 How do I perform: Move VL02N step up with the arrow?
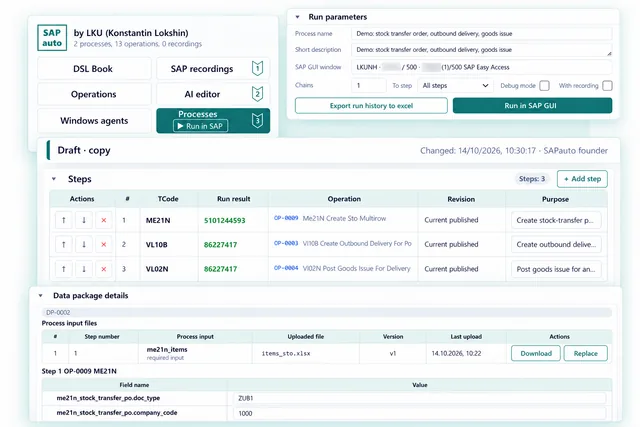[x=64, y=269]
